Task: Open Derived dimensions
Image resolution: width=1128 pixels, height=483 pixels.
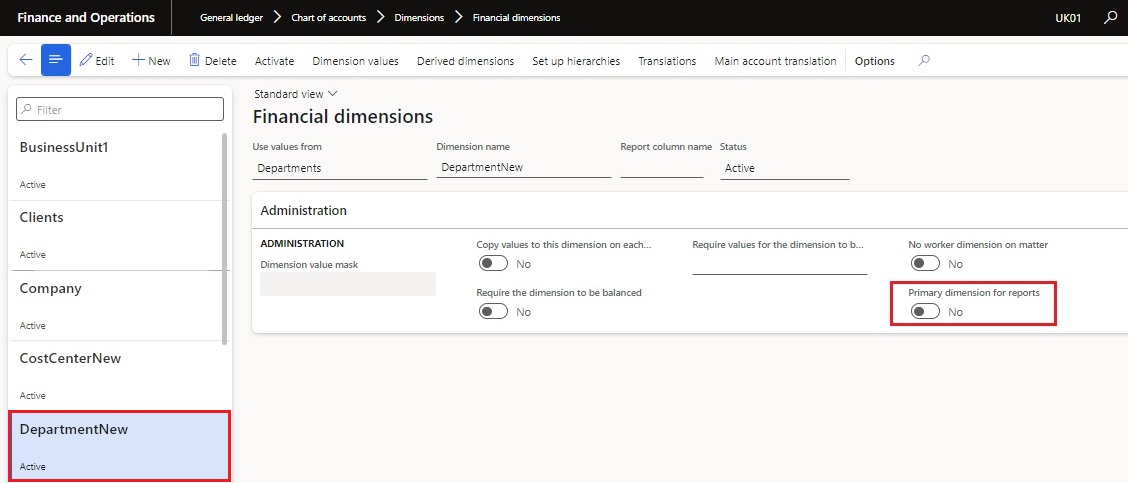Action: 465,61
